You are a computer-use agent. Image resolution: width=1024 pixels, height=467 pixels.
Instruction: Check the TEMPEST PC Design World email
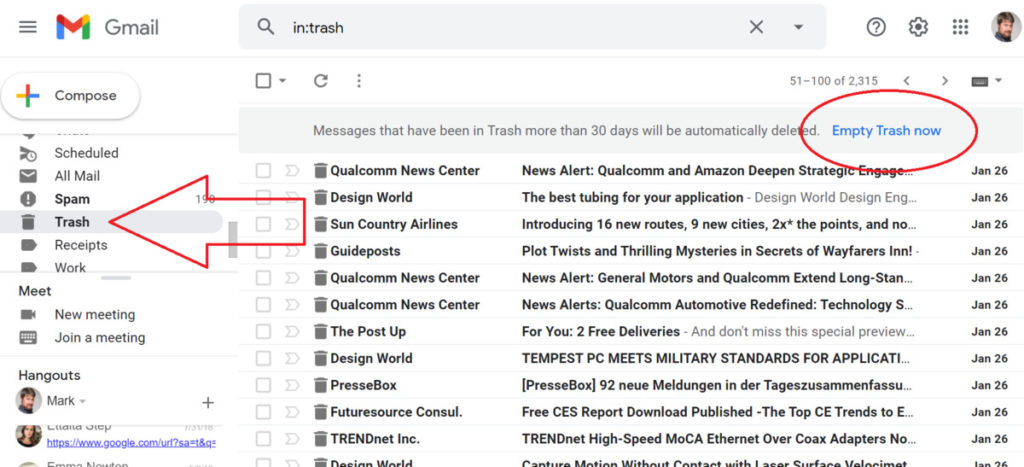[x=263, y=359]
